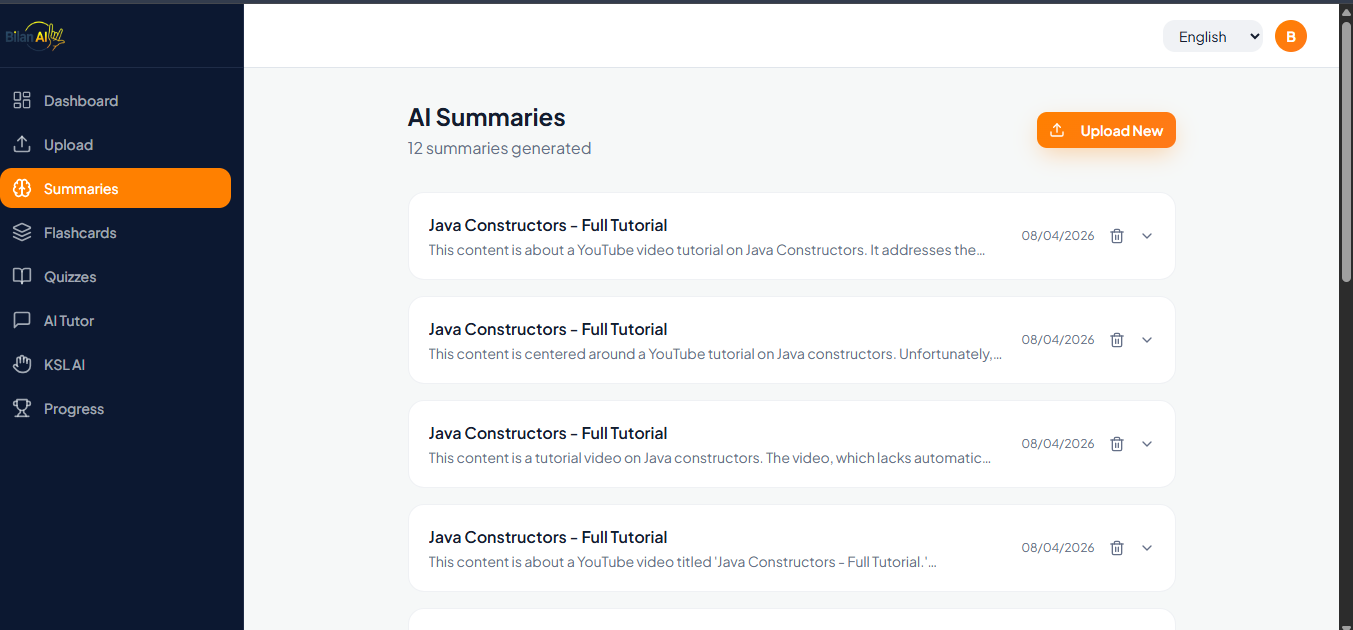The height and width of the screenshot is (630, 1353).
Task: Expand the 'centered around a YouTube tutorial' summary
Action: (1147, 340)
